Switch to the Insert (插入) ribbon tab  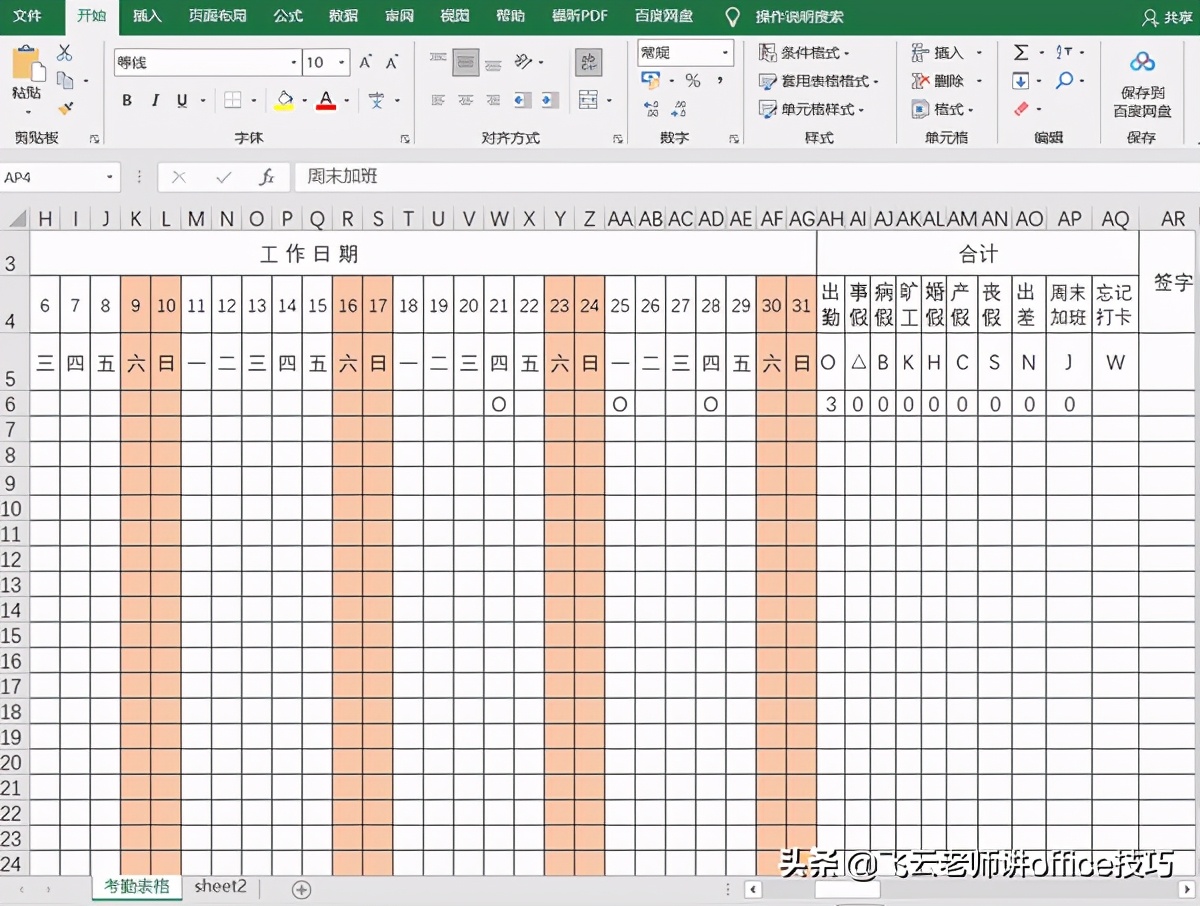pos(147,16)
